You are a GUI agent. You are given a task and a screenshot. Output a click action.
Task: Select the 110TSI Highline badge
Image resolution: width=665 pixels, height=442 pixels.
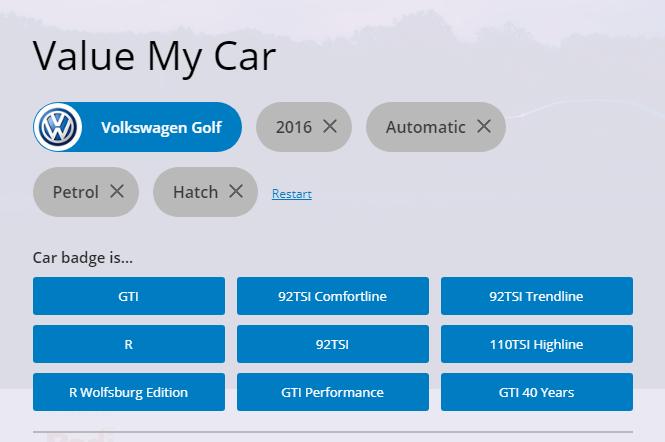point(536,344)
